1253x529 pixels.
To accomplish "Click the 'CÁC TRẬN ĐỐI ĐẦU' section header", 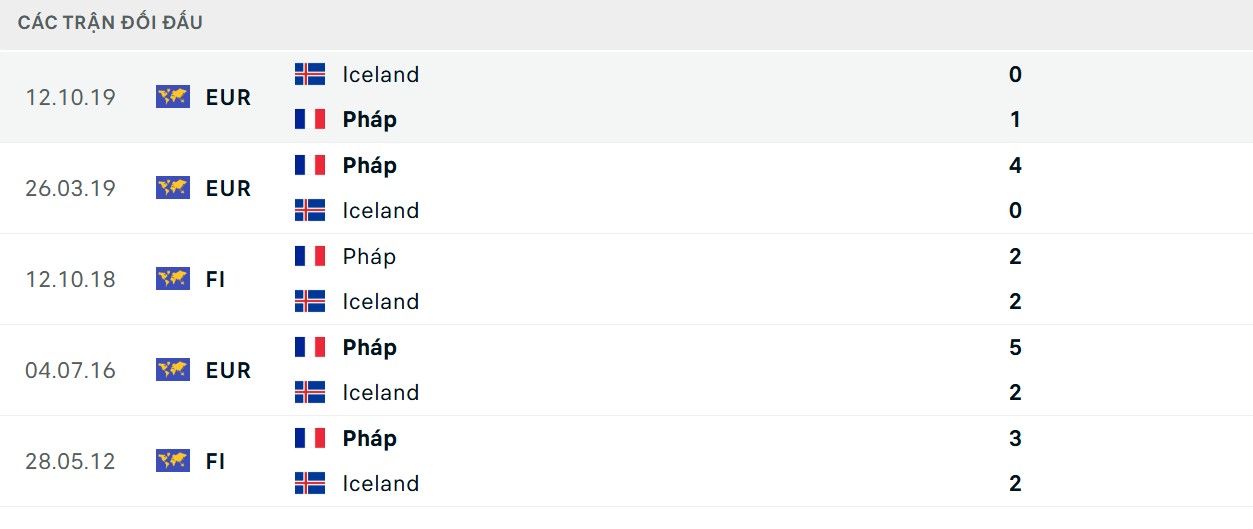I will [110, 22].
